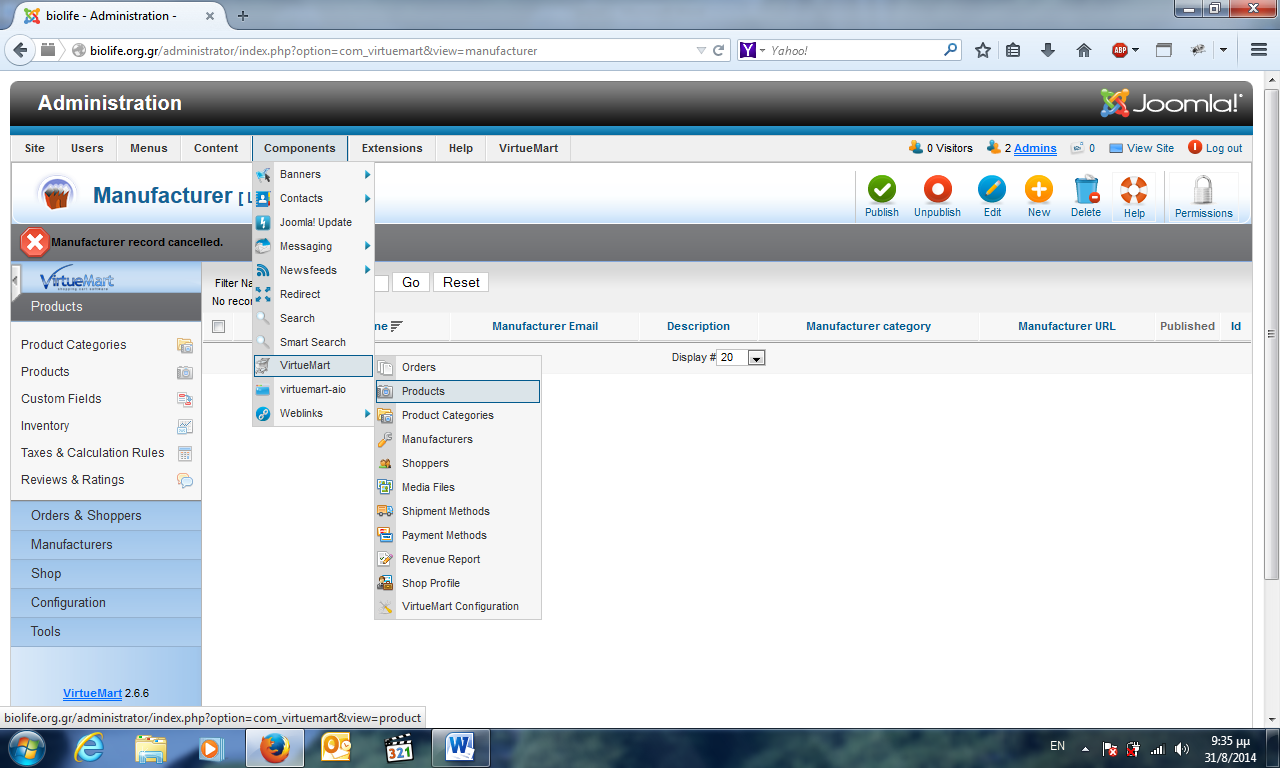Click Firefox home icon

(1084, 50)
